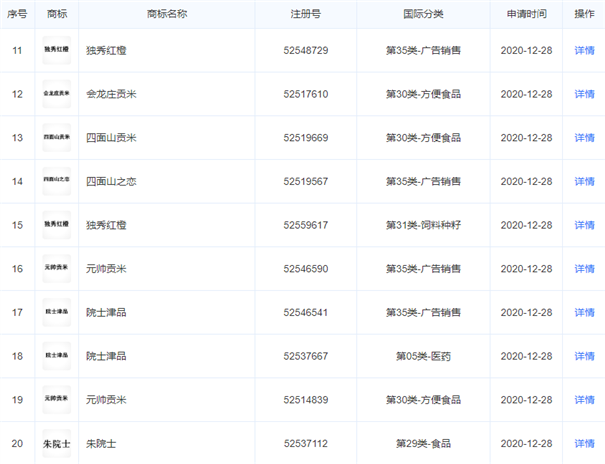
Task: Click the 独秀红橙 logo thumbnail in row 11
Action: coord(56,50)
